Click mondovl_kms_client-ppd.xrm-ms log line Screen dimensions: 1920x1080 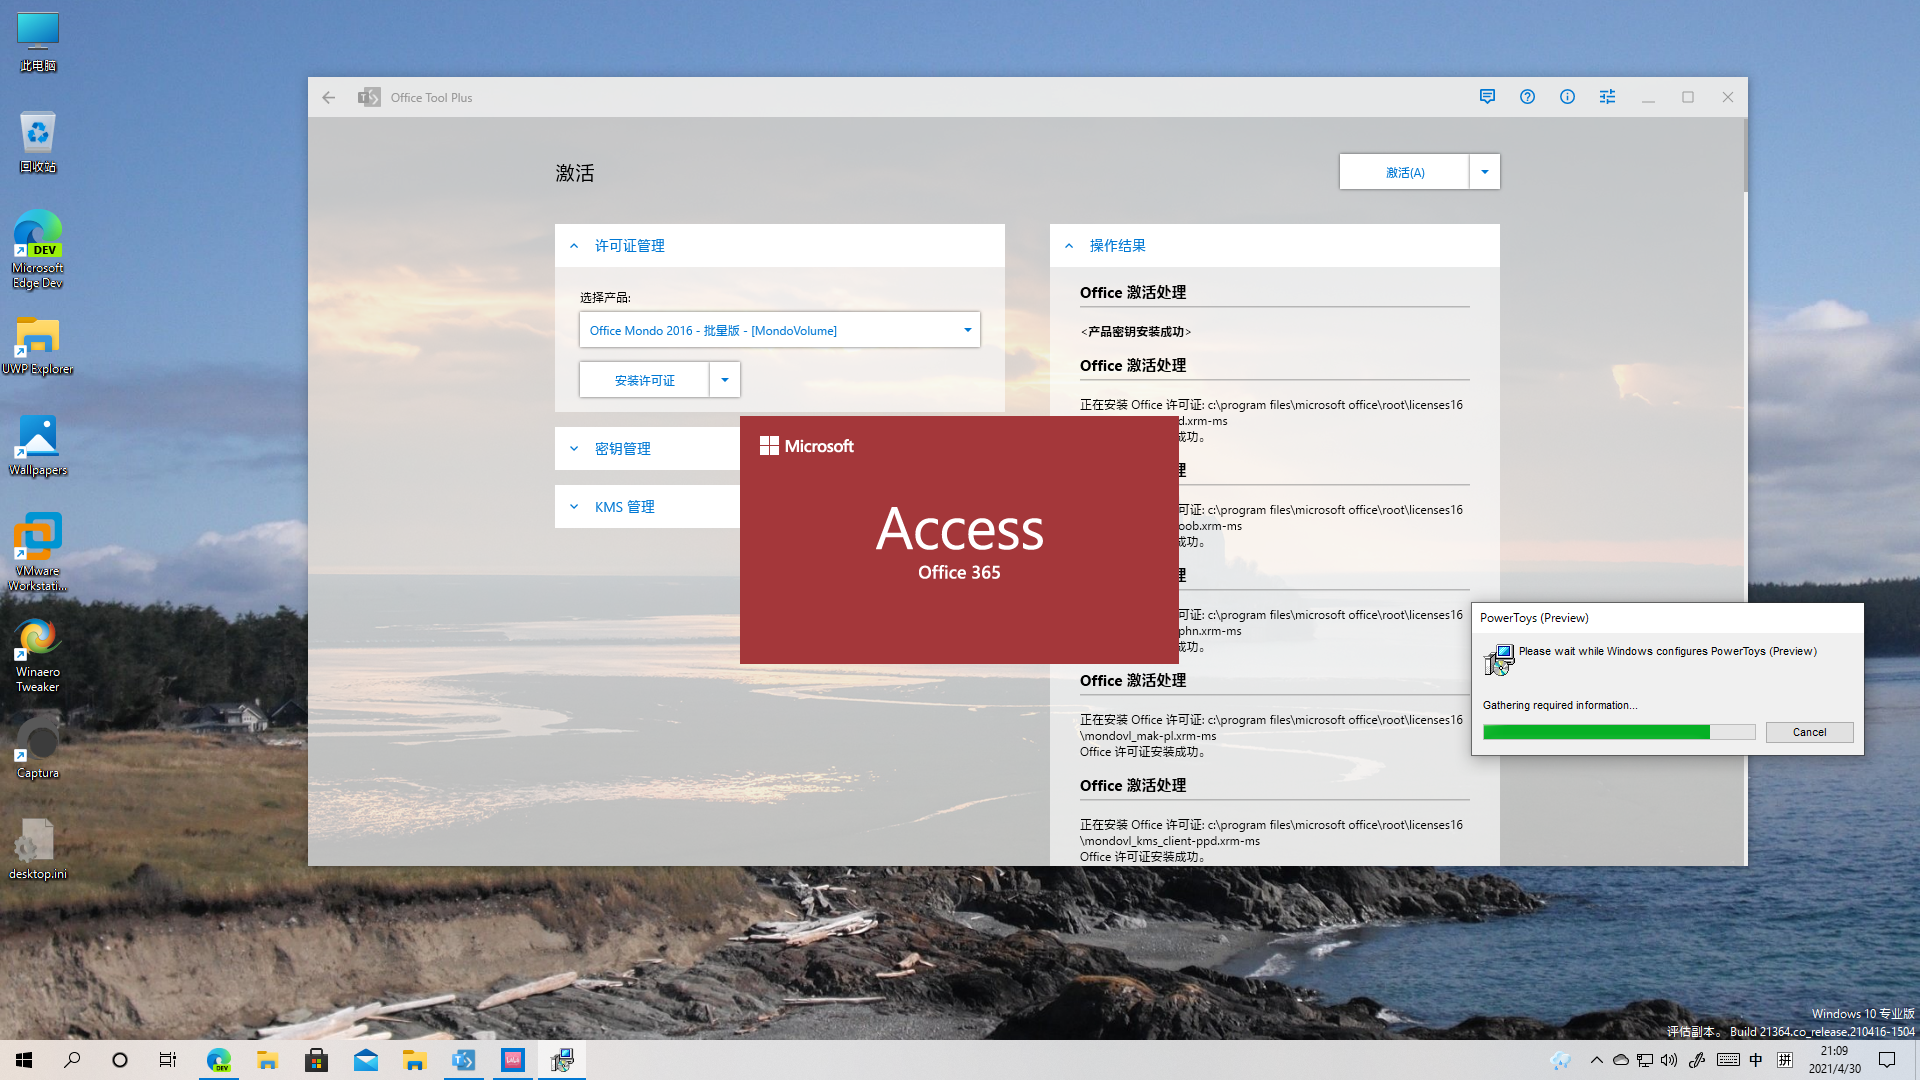click(1170, 841)
